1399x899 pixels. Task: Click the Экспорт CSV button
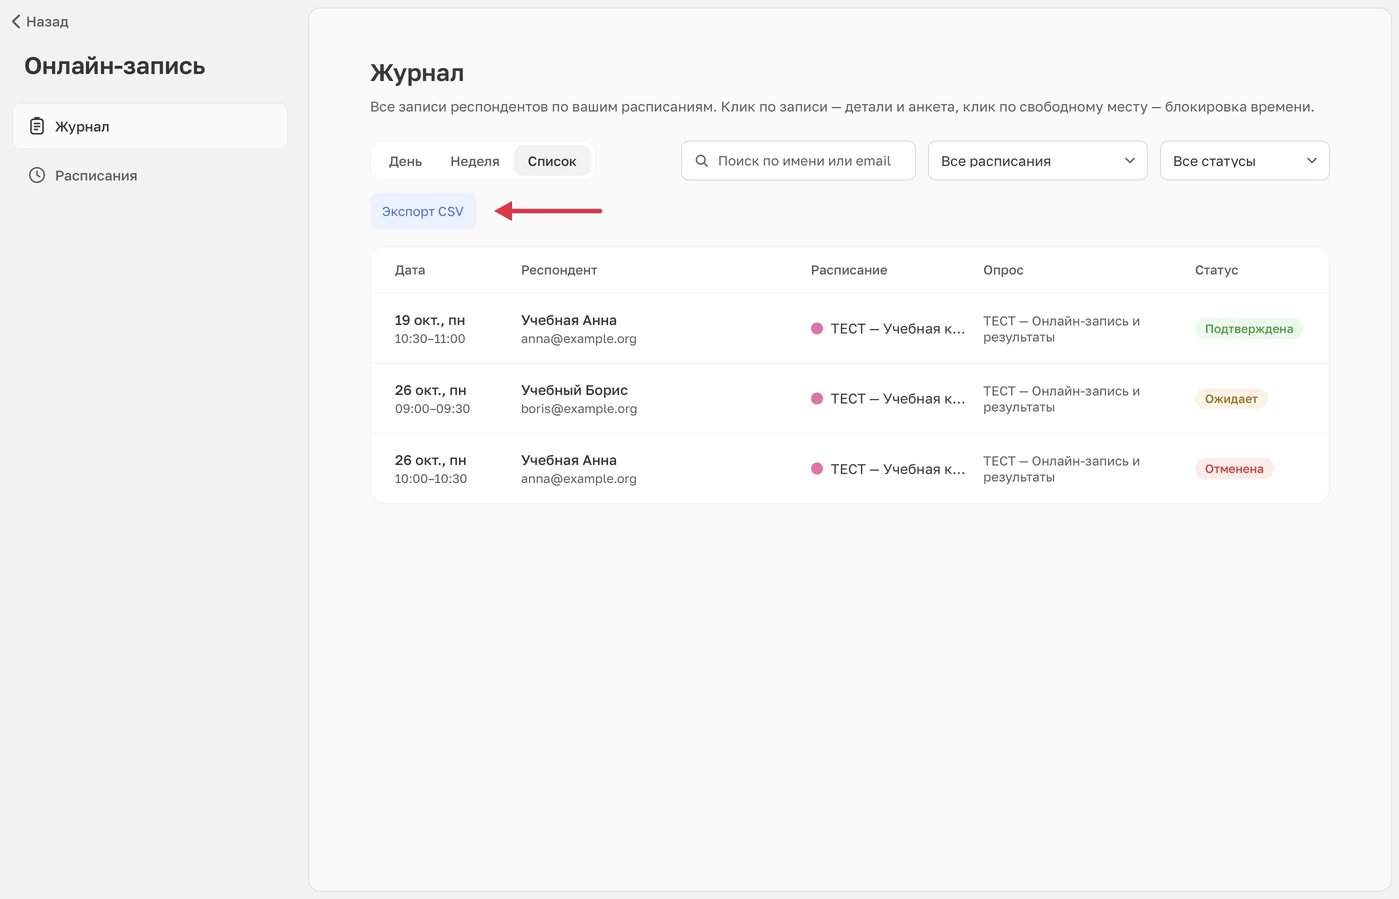[x=423, y=211]
